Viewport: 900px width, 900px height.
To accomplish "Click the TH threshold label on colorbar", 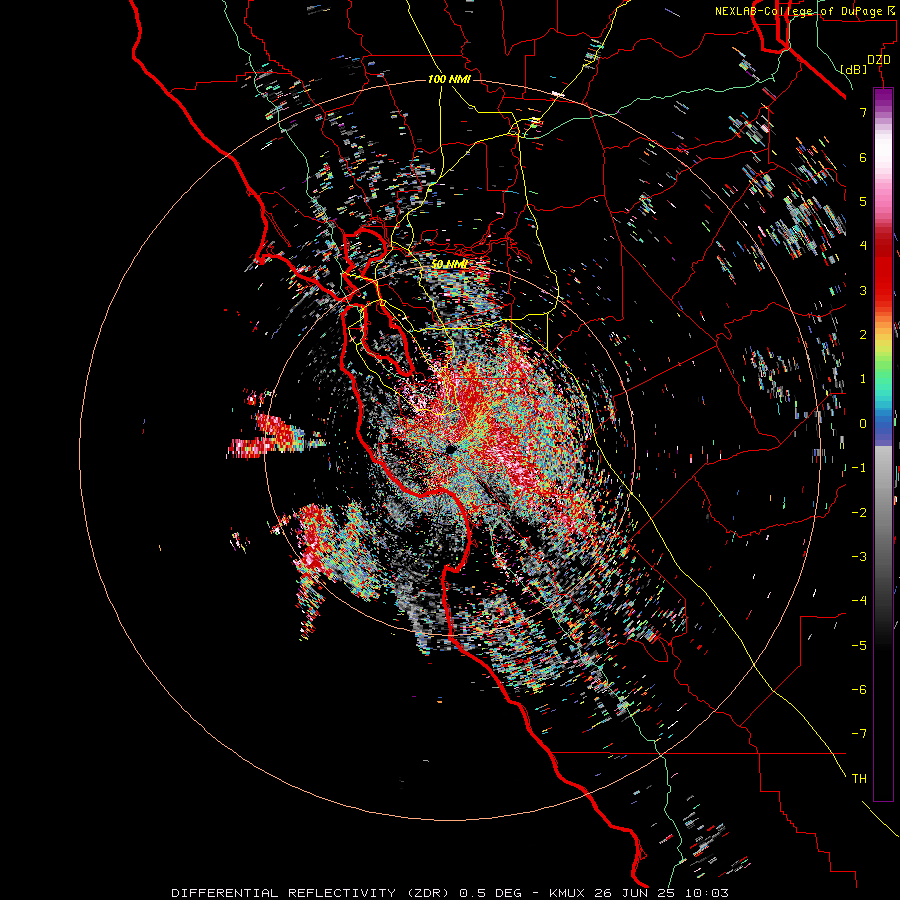I will (859, 779).
